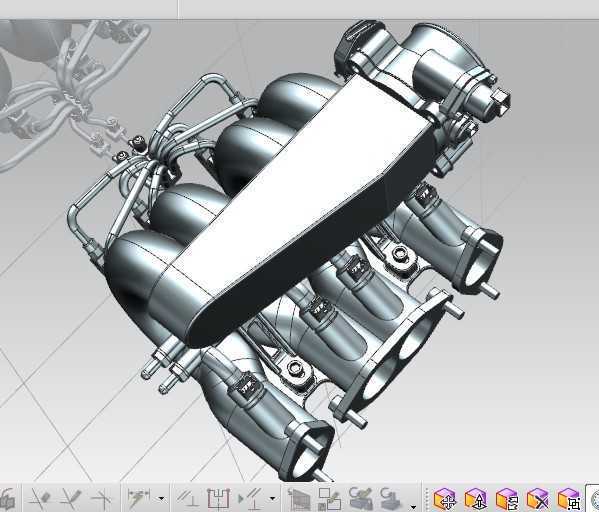Select the auto constrain icon with play arrow

click(x=249, y=499)
